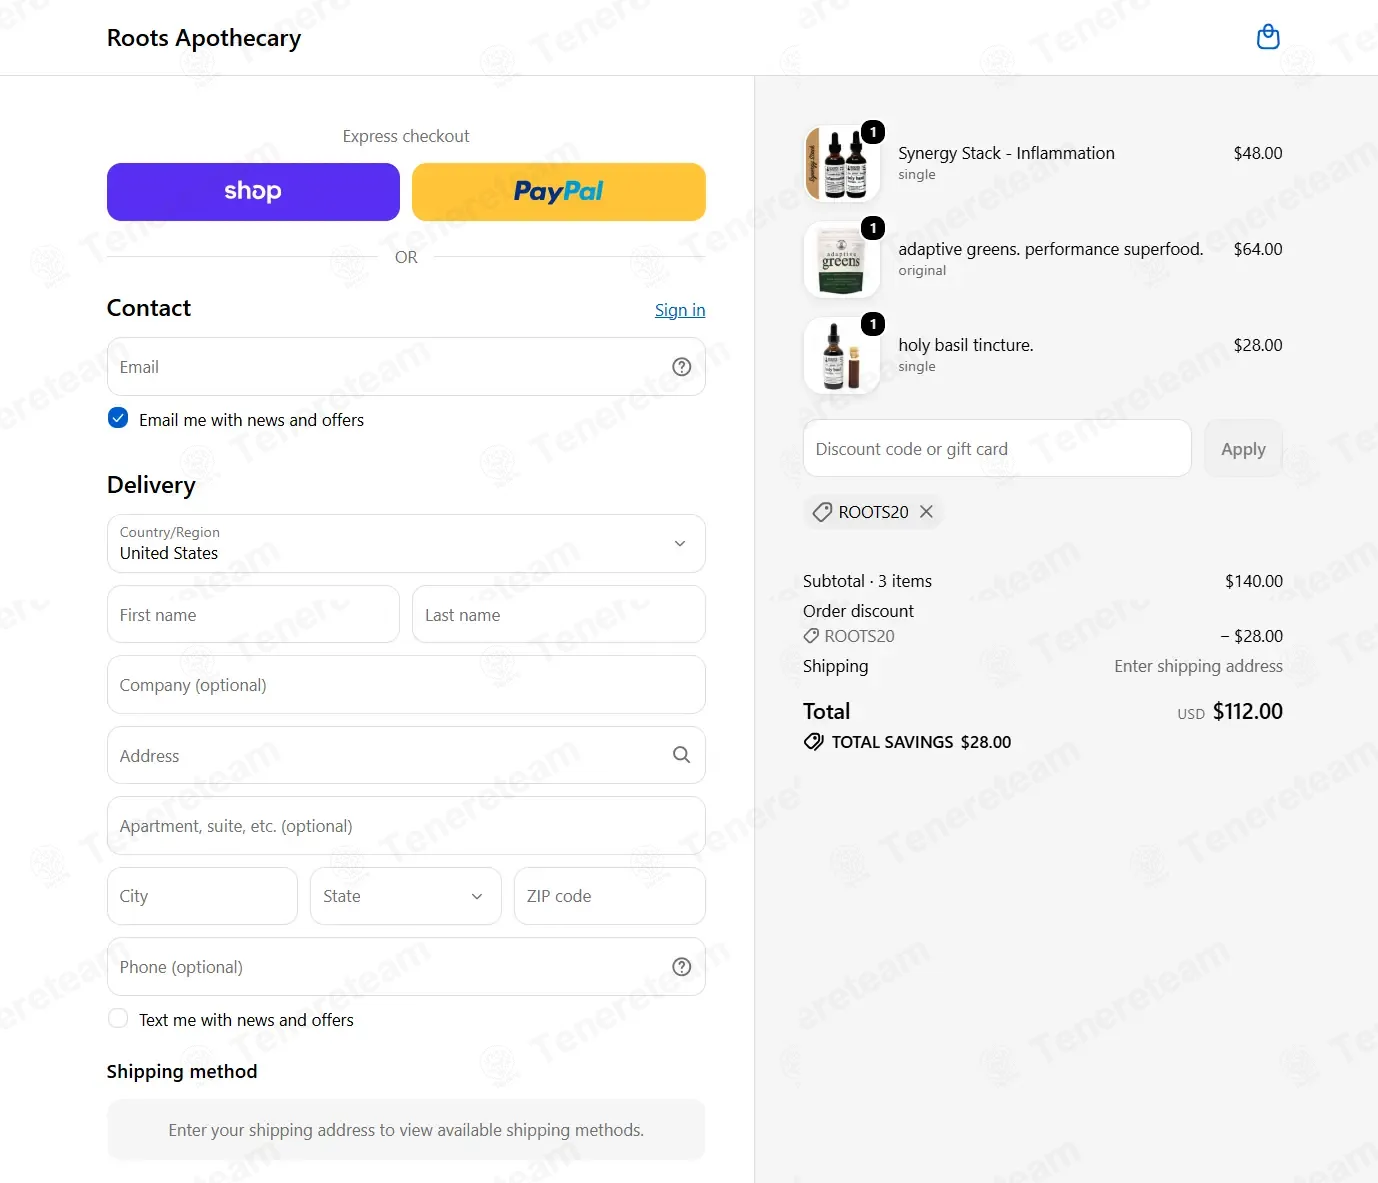Click the Enter shipping address text
1378x1183 pixels.
click(x=1198, y=666)
